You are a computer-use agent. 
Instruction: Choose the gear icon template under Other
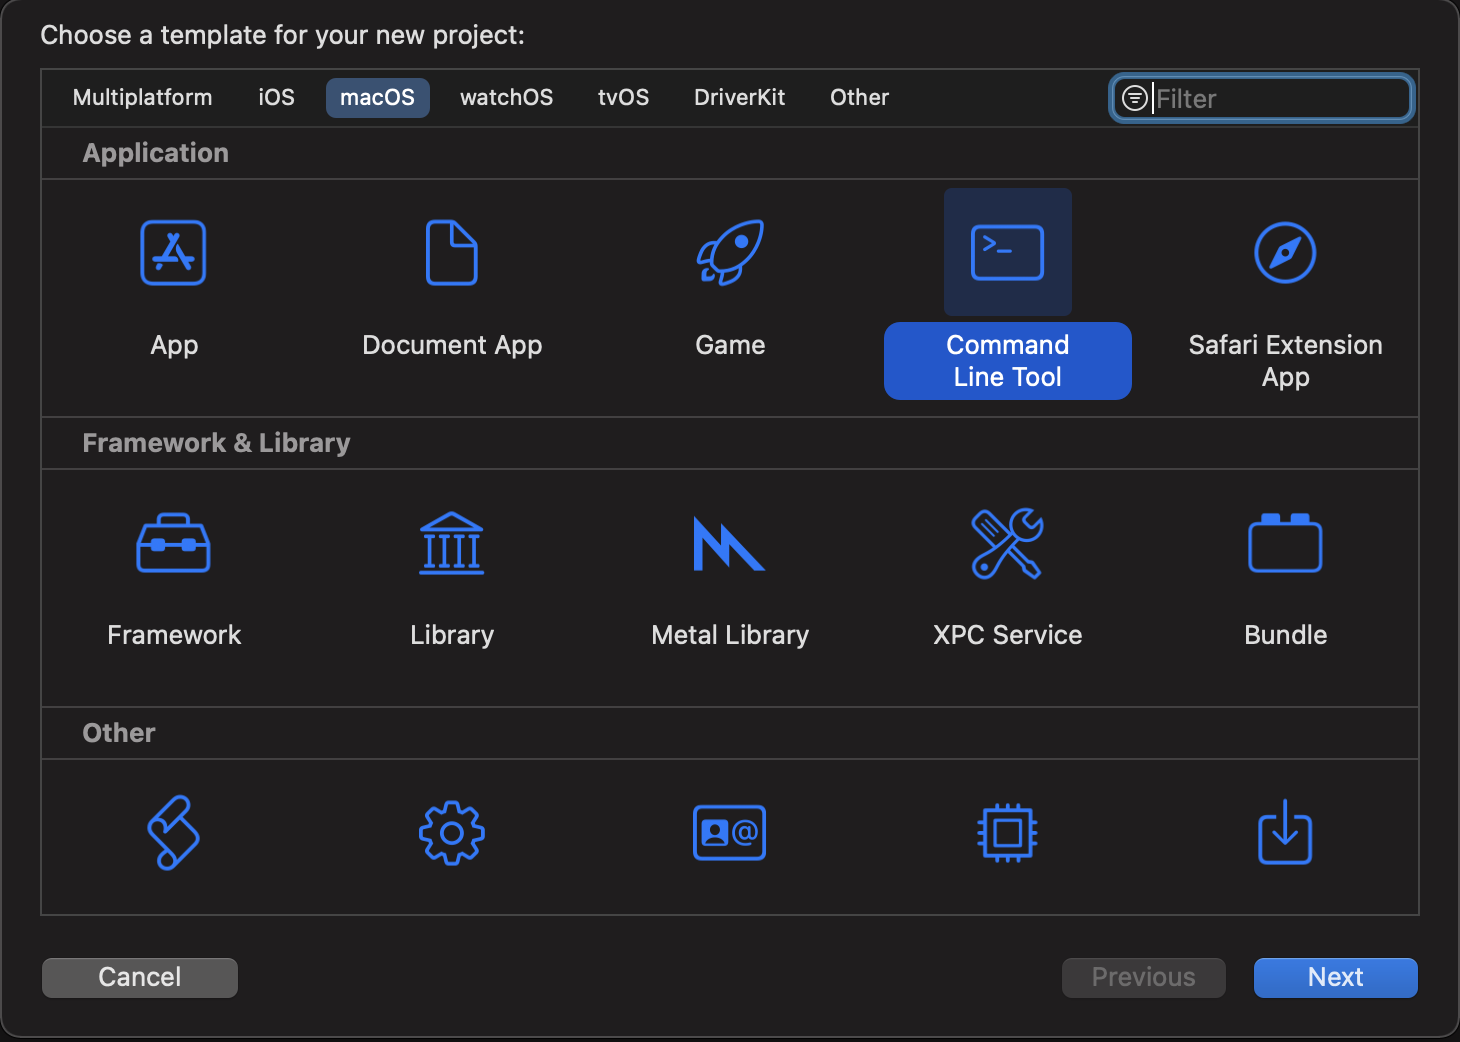tap(451, 833)
